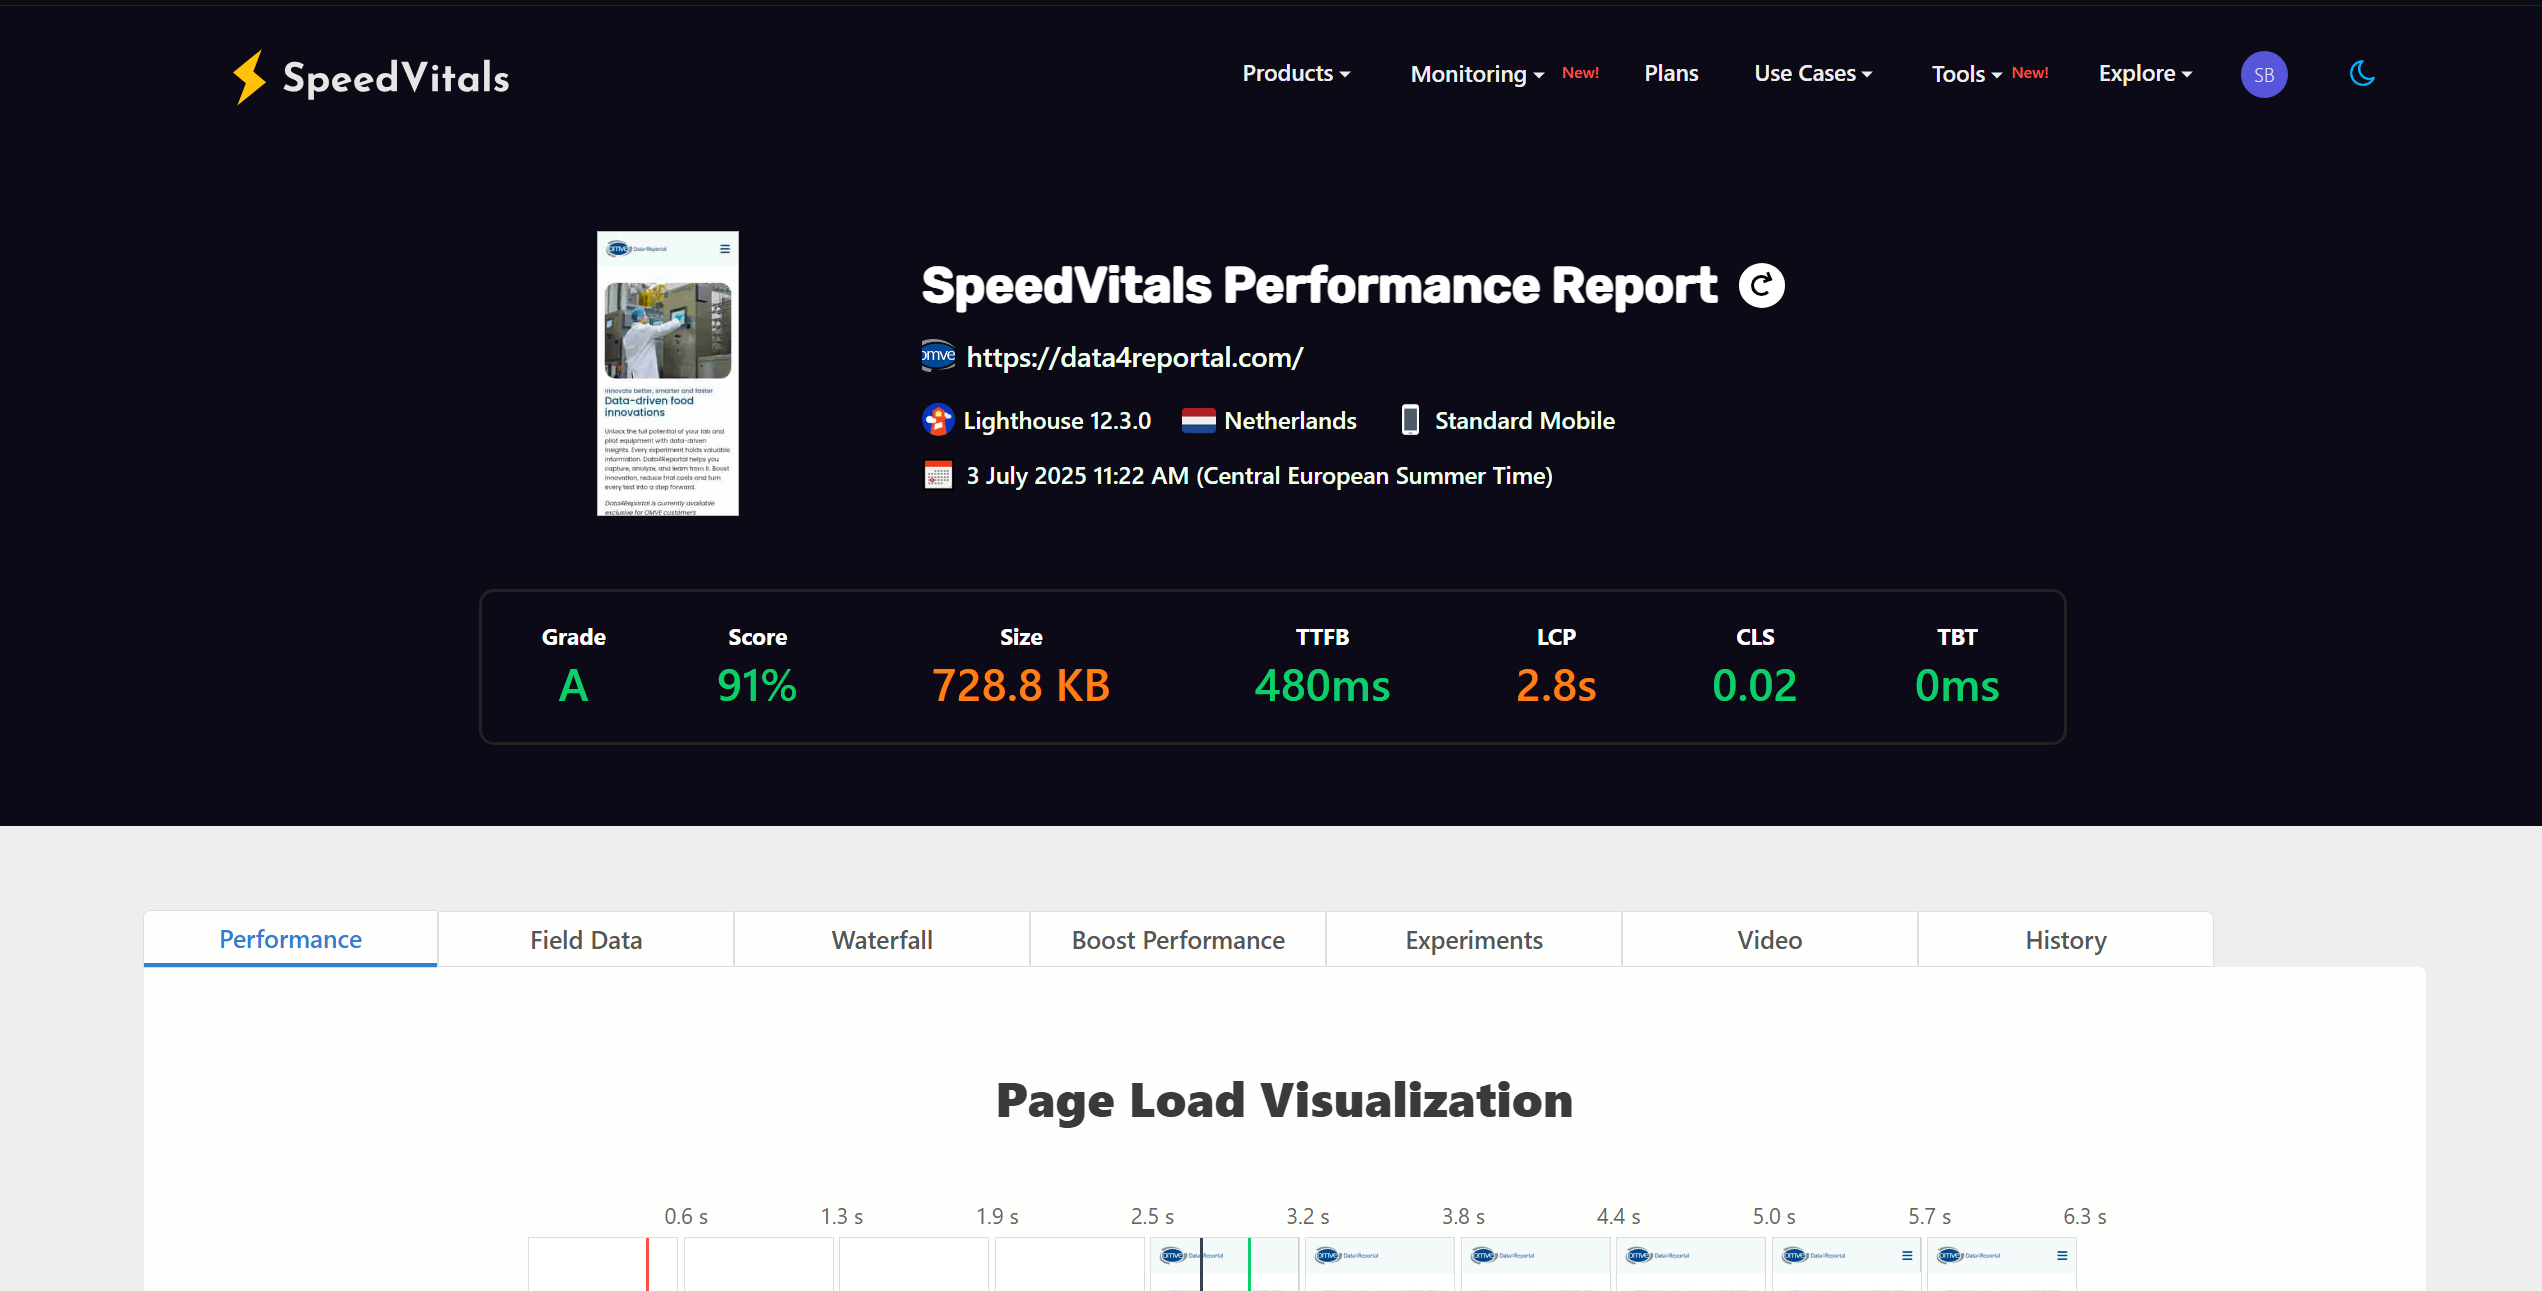Viewport: 2542px width, 1291px height.
Task: Open the https://data4reportal.com/ link
Action: (x=1135, y=357)
